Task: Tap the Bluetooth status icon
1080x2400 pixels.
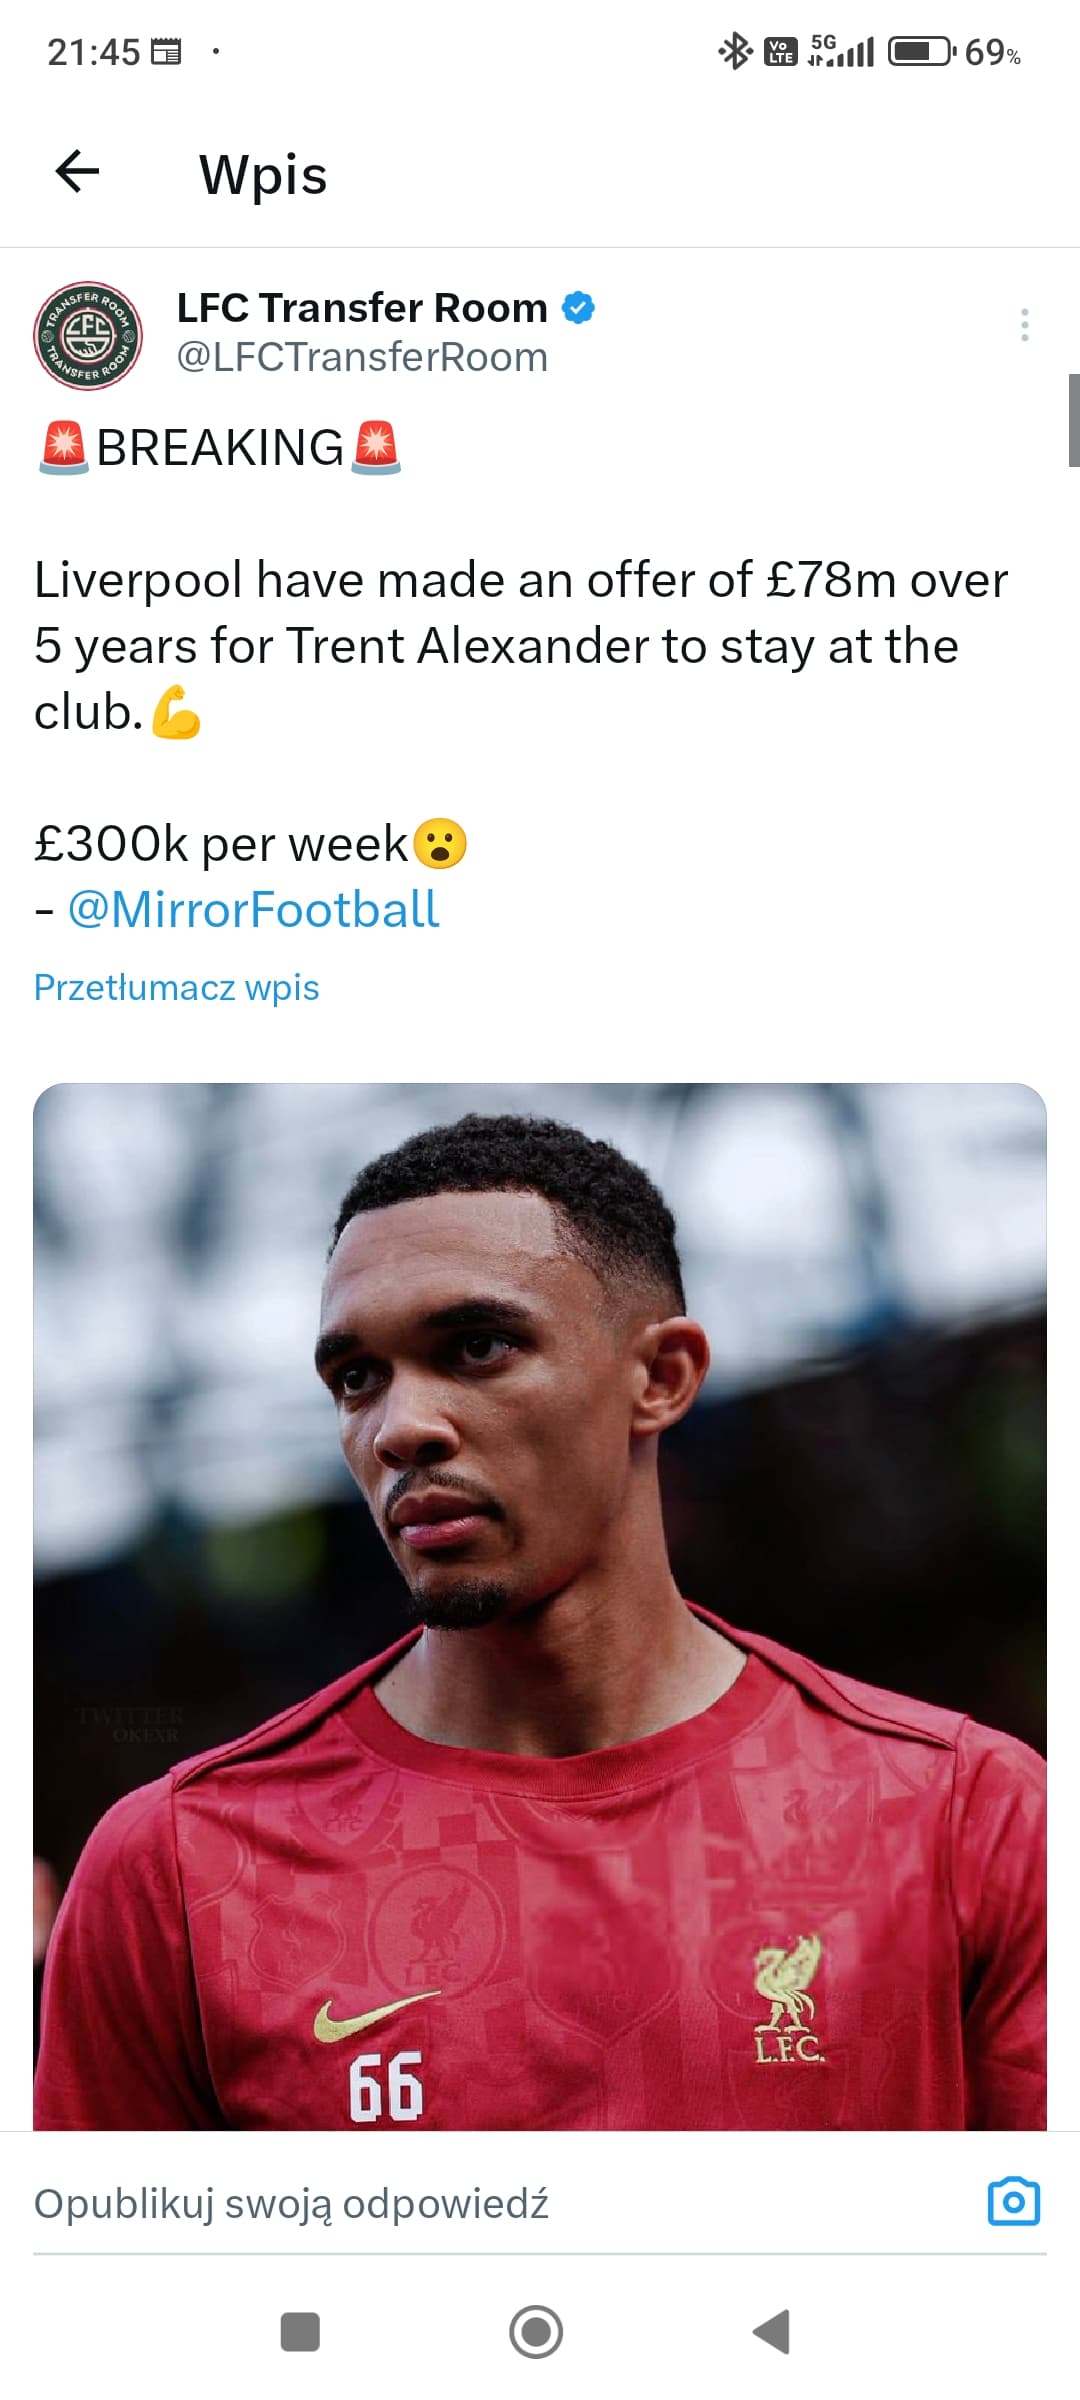Action: pyautogui.click(x=735, y=51)
